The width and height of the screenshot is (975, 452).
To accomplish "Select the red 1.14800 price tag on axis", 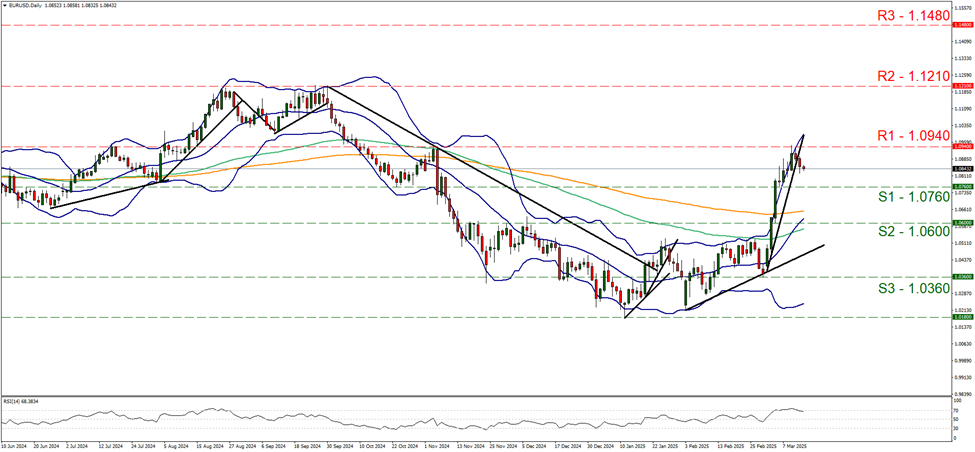I will (x=963, y=25).
